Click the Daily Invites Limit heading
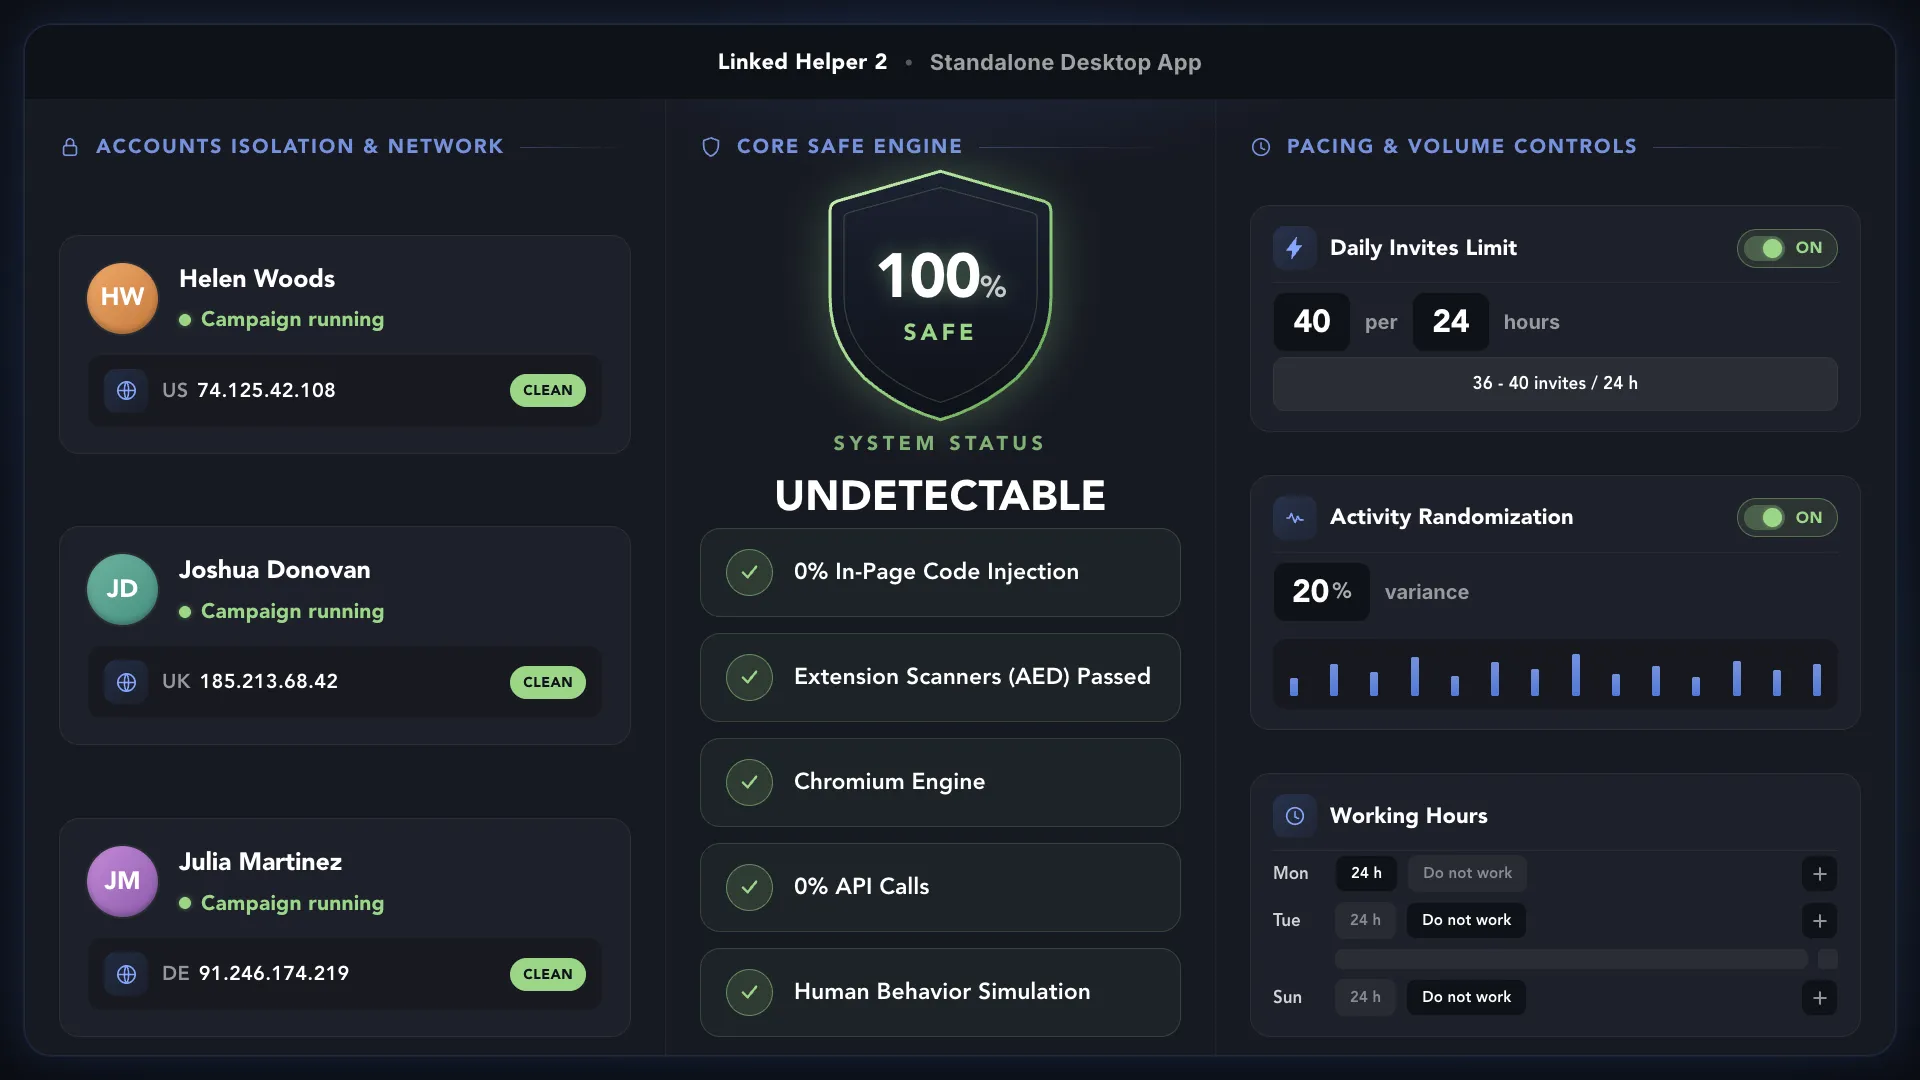This screenshot has width=1920, height=1080. [x=1423, y=248]
